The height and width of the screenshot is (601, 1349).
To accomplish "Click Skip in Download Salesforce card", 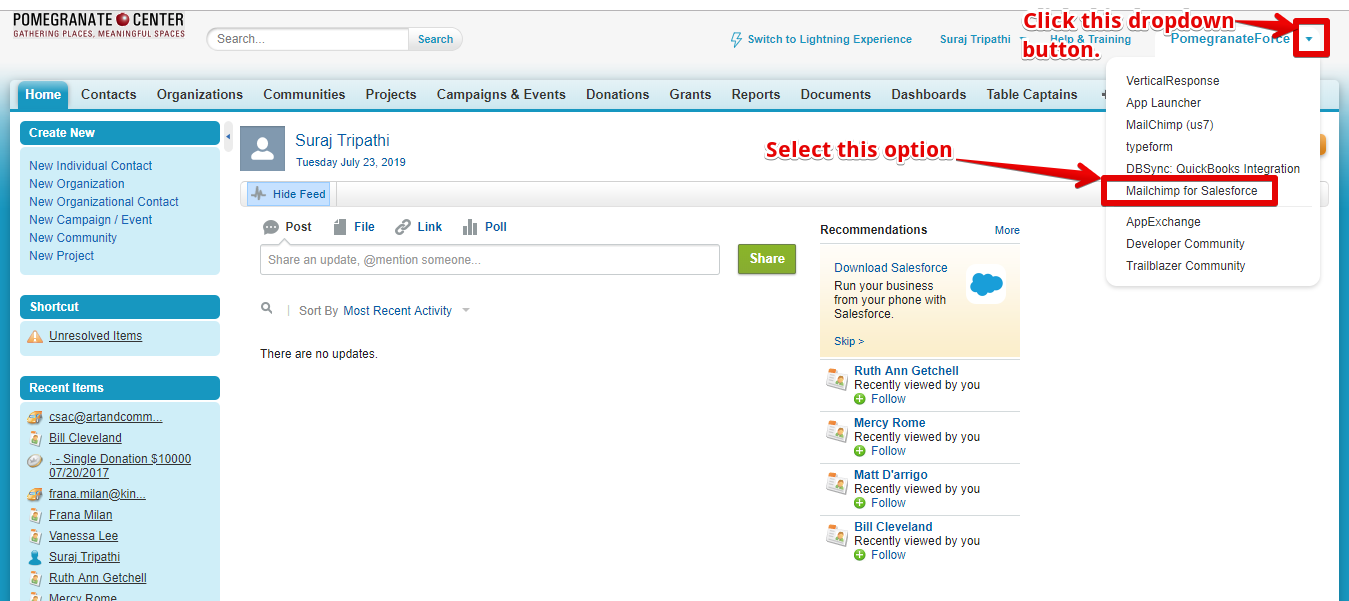I will click(849, 341).
